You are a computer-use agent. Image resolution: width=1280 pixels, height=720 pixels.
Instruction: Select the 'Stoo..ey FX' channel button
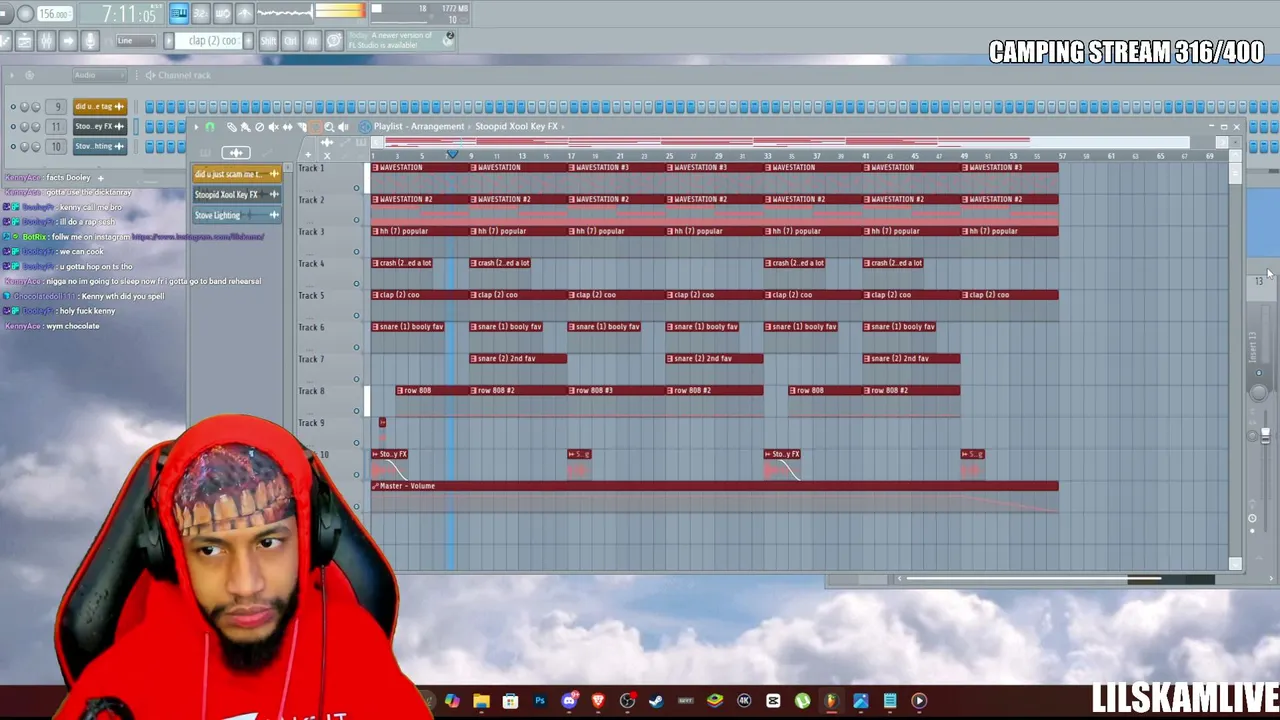99,126
